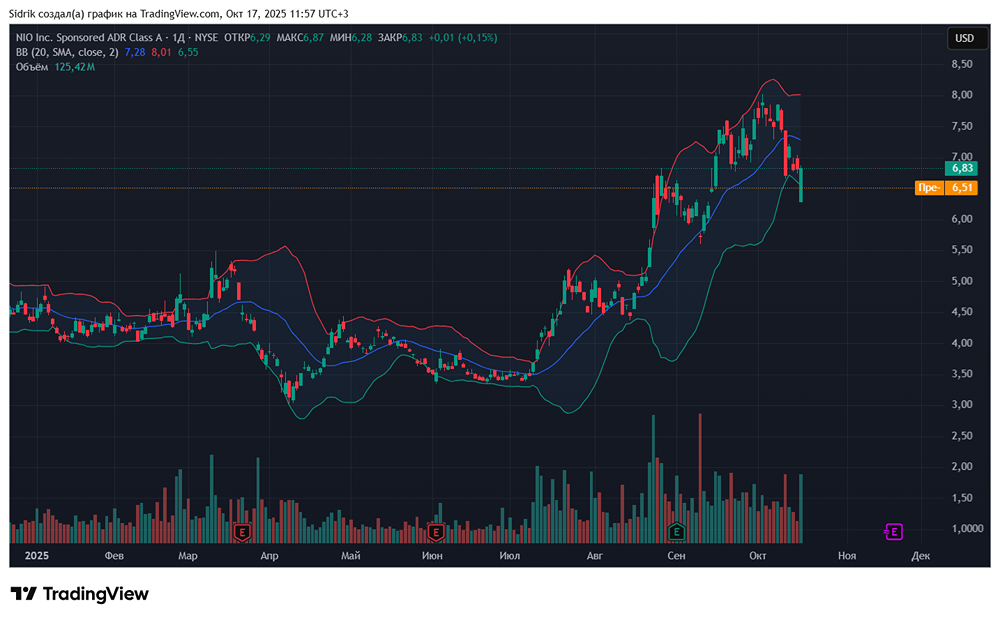This screenshot has height=620, width=1000.
Task: Click the daily change +0,01 (+0,15%)
Action: click(463, 38)
